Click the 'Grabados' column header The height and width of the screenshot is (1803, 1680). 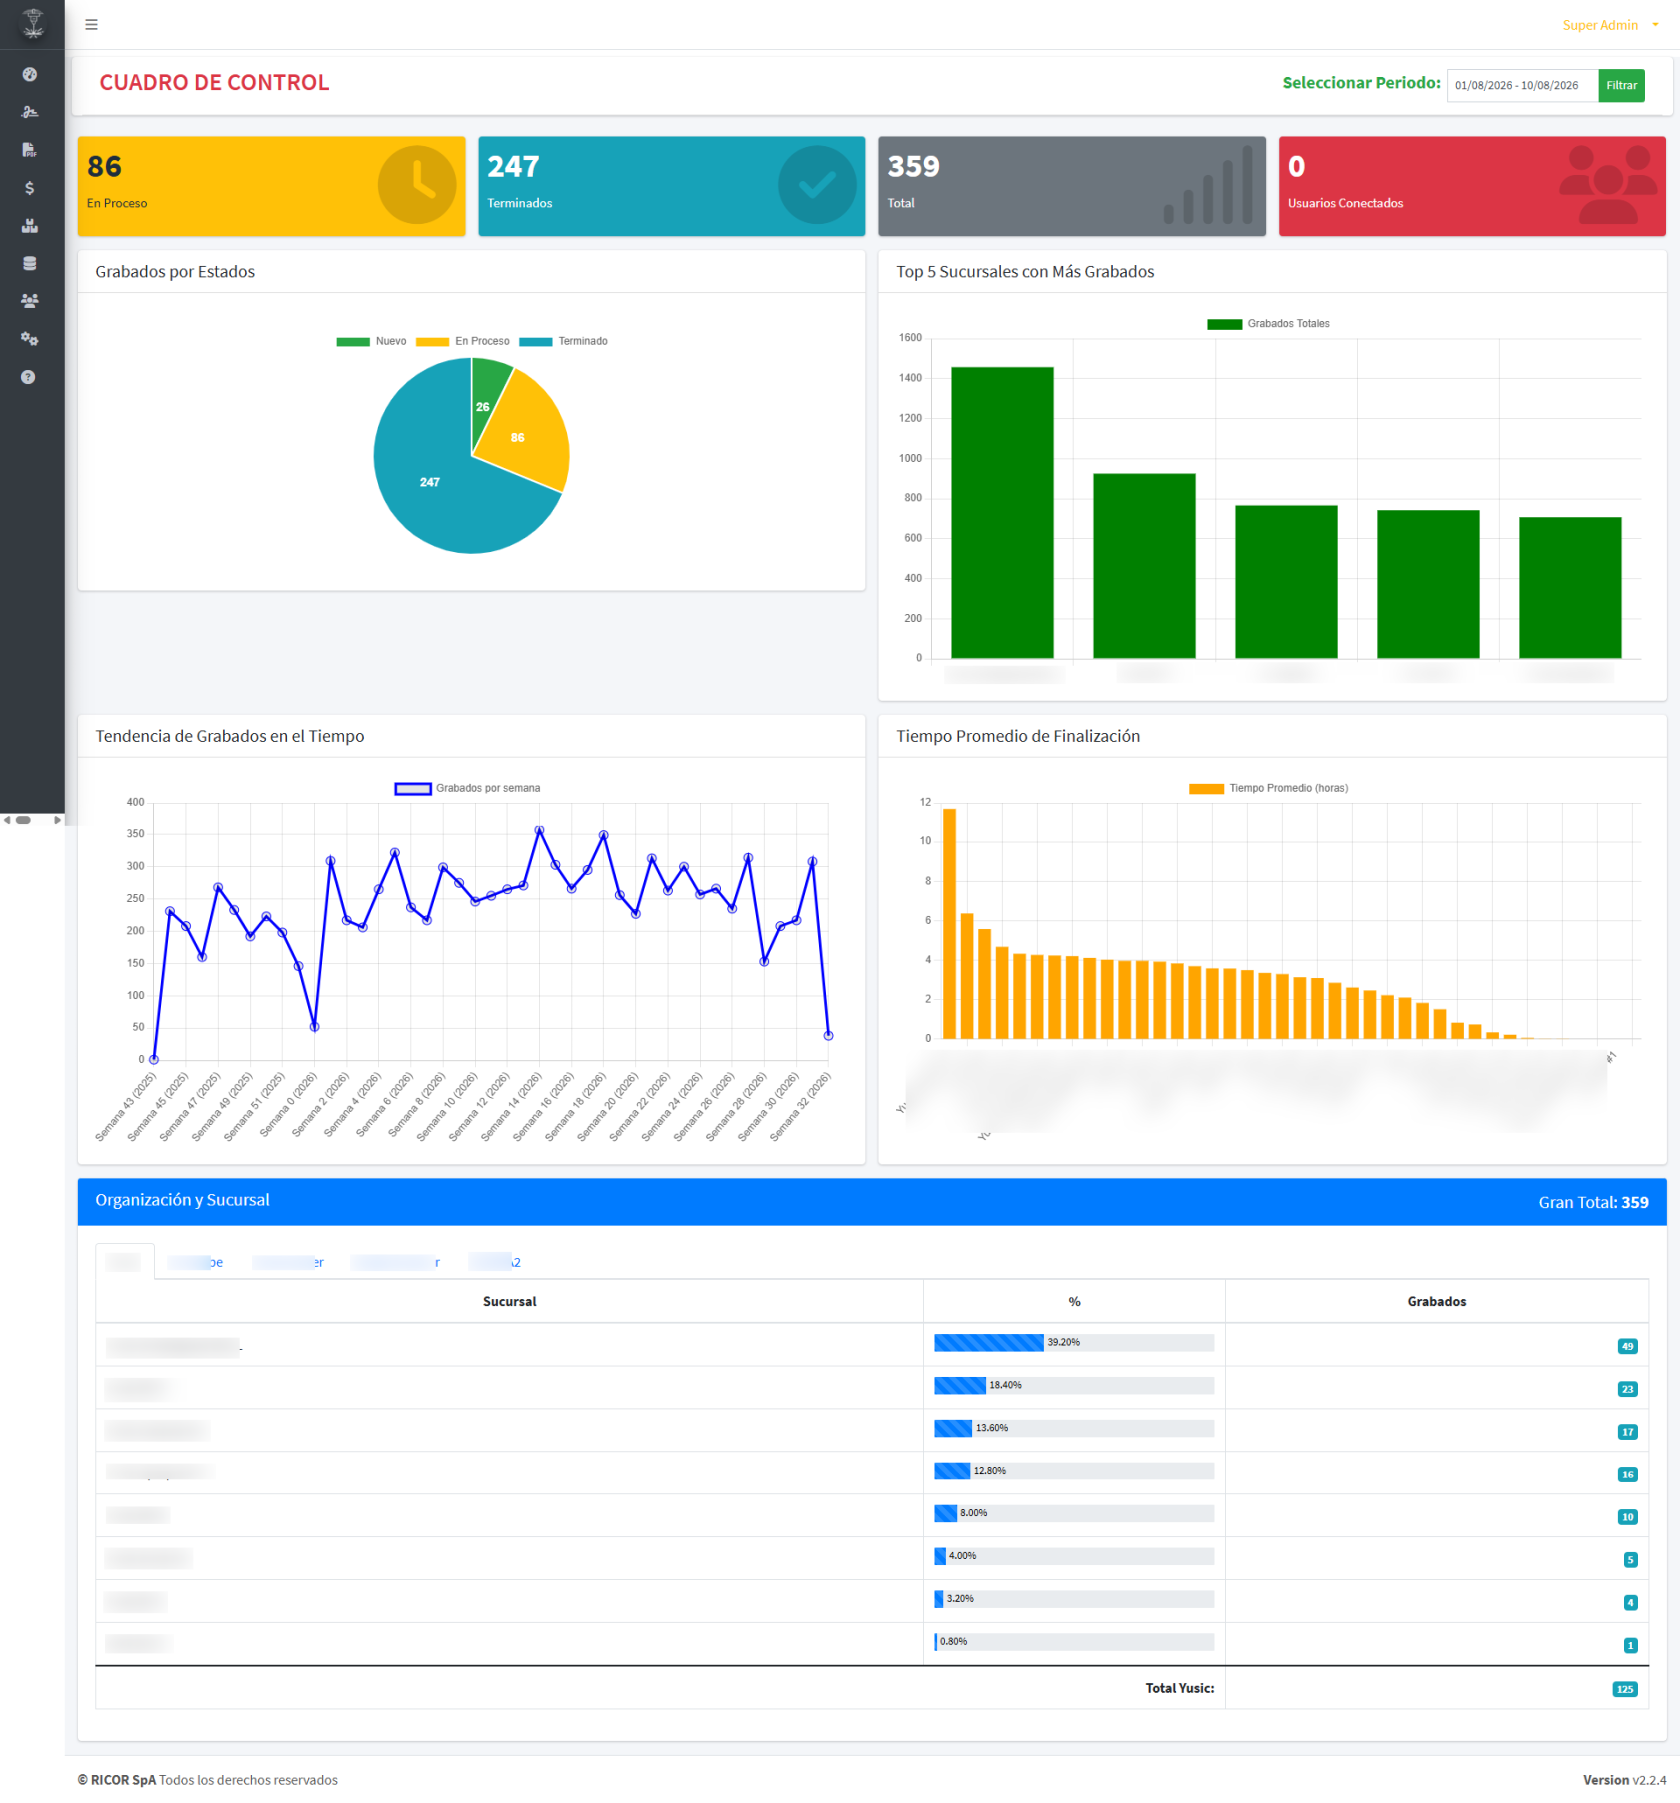[x=1436, y=1301]
